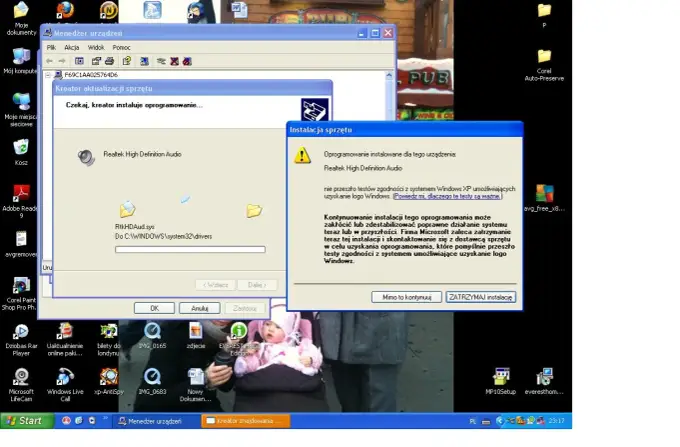Click the Update driver toolbar icon

pos(161,61)
